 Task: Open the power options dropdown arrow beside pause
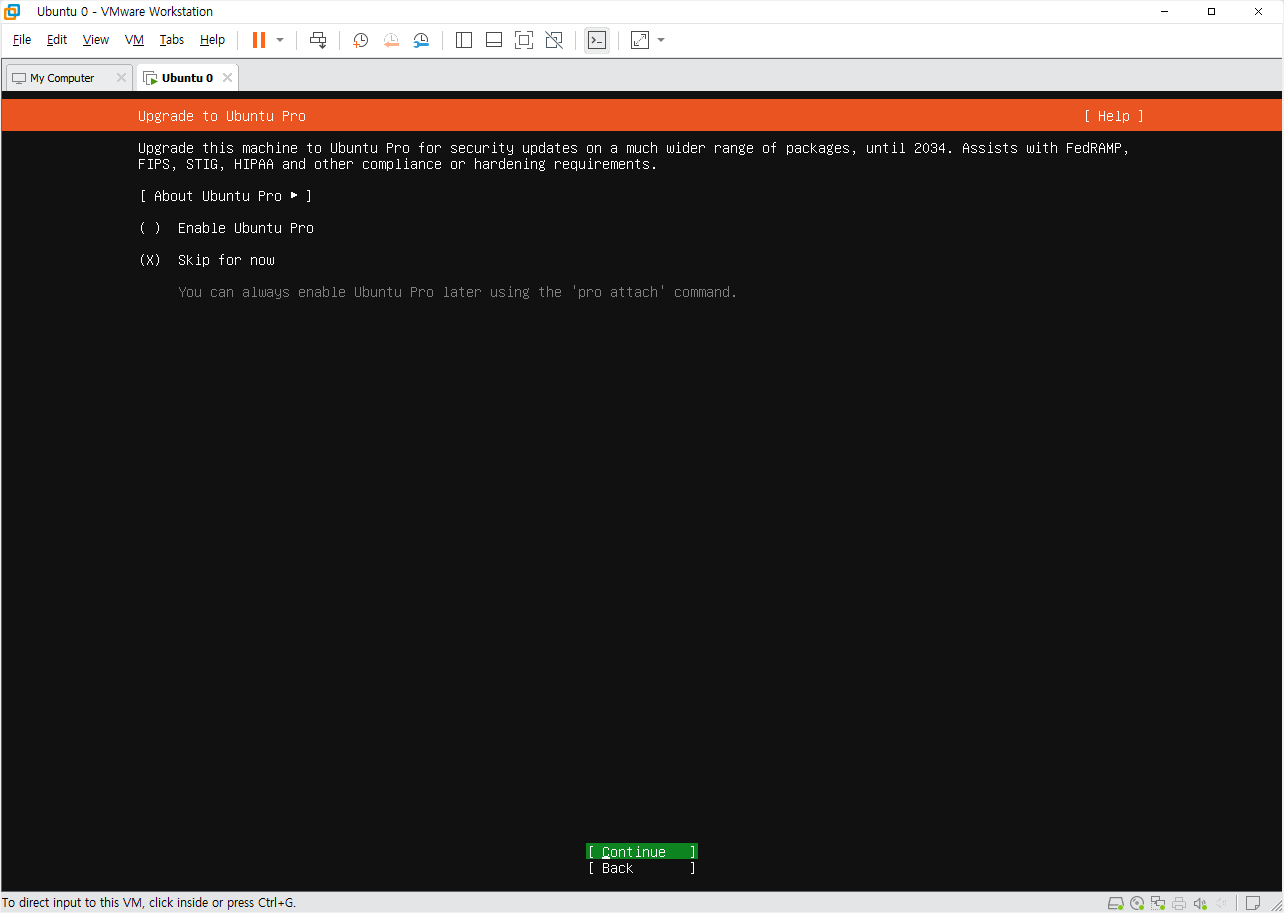(x=280, y=40)
